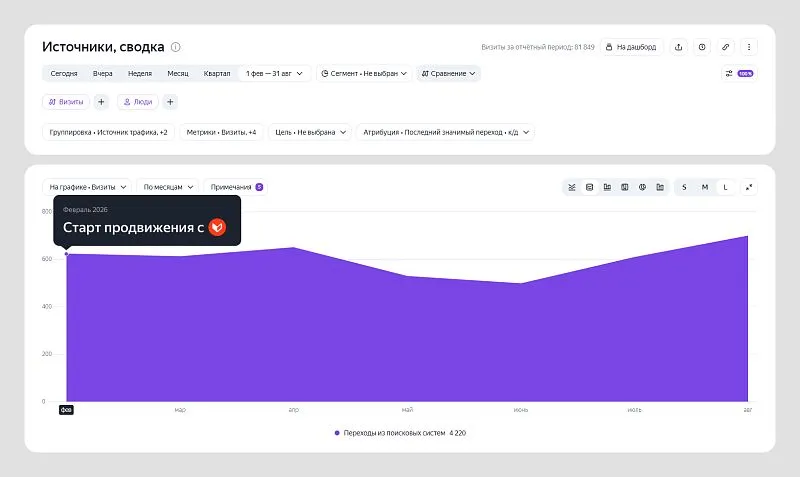This screenshot has height=477, width=800.
Task: Switch to line chart view icon
Action: click(572, 187)
